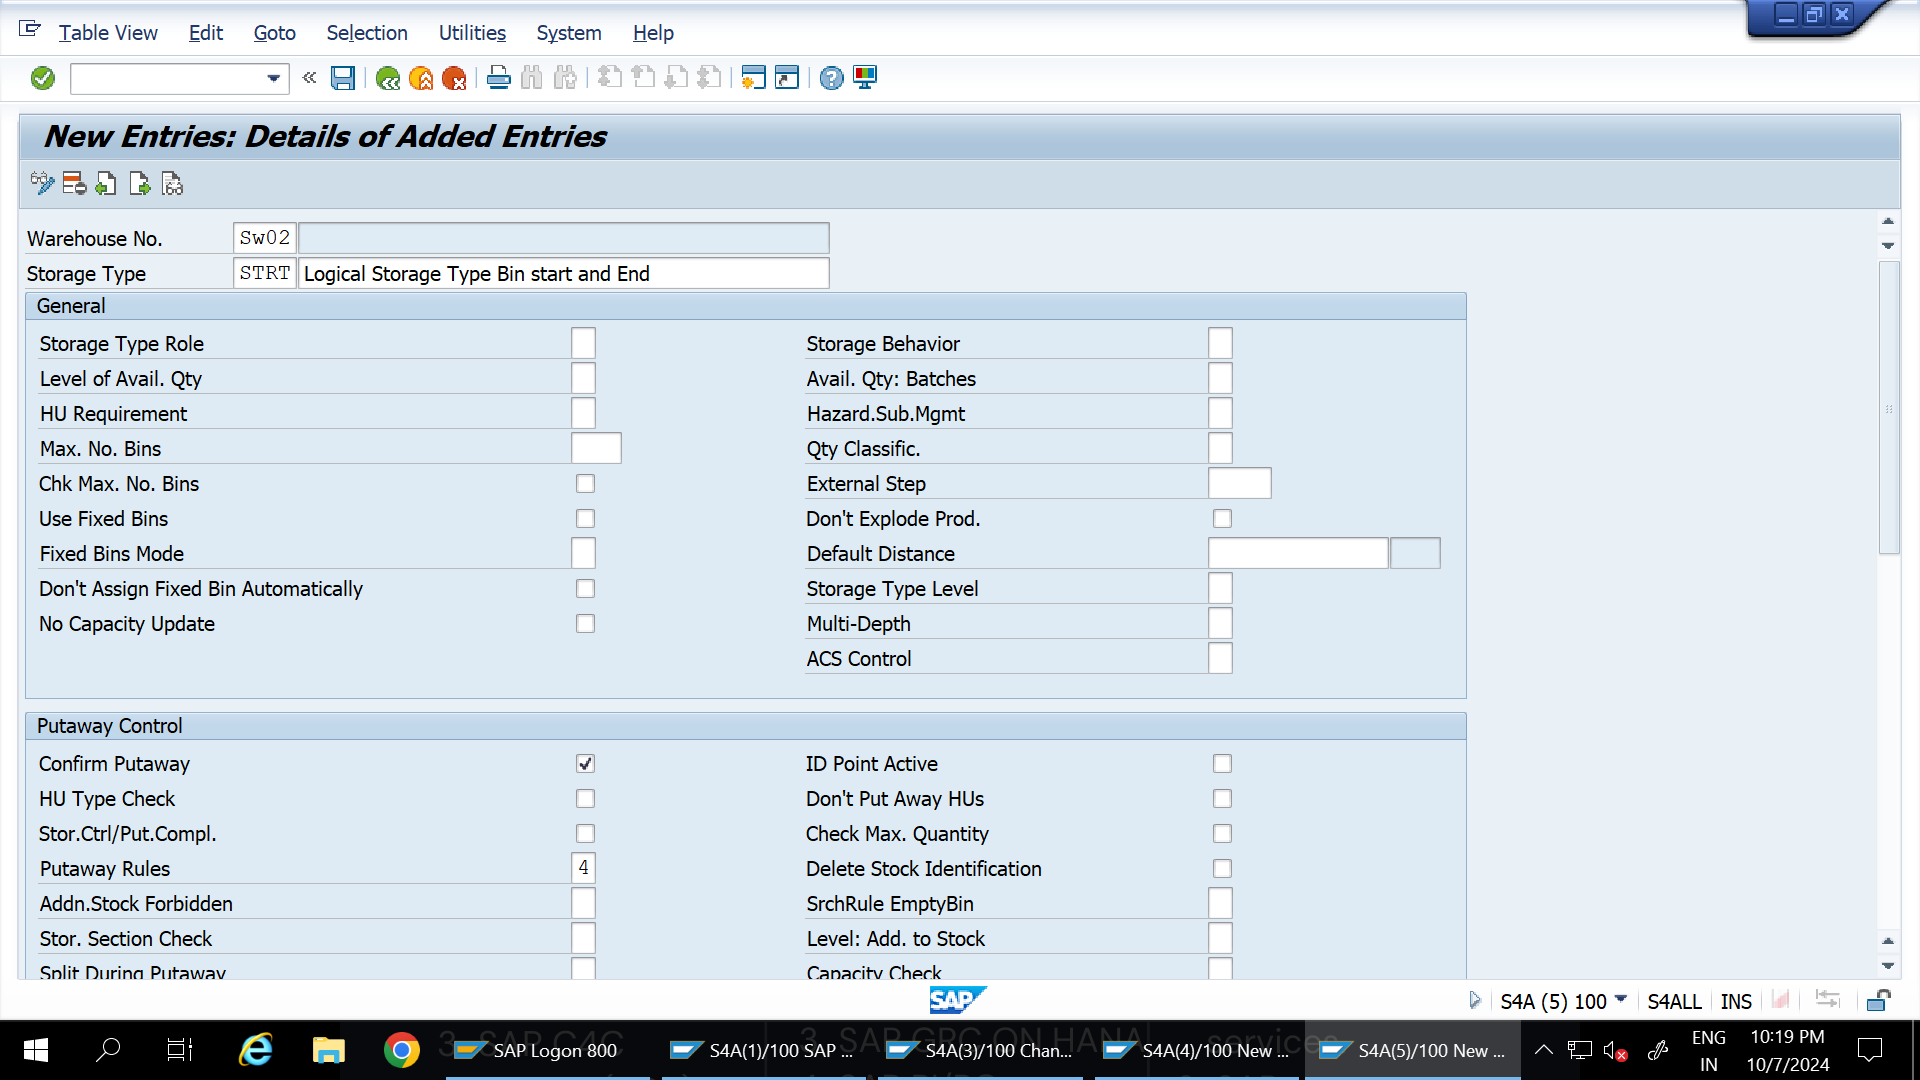Open the S4A system selection dropdown

tap(1620, 1000)
